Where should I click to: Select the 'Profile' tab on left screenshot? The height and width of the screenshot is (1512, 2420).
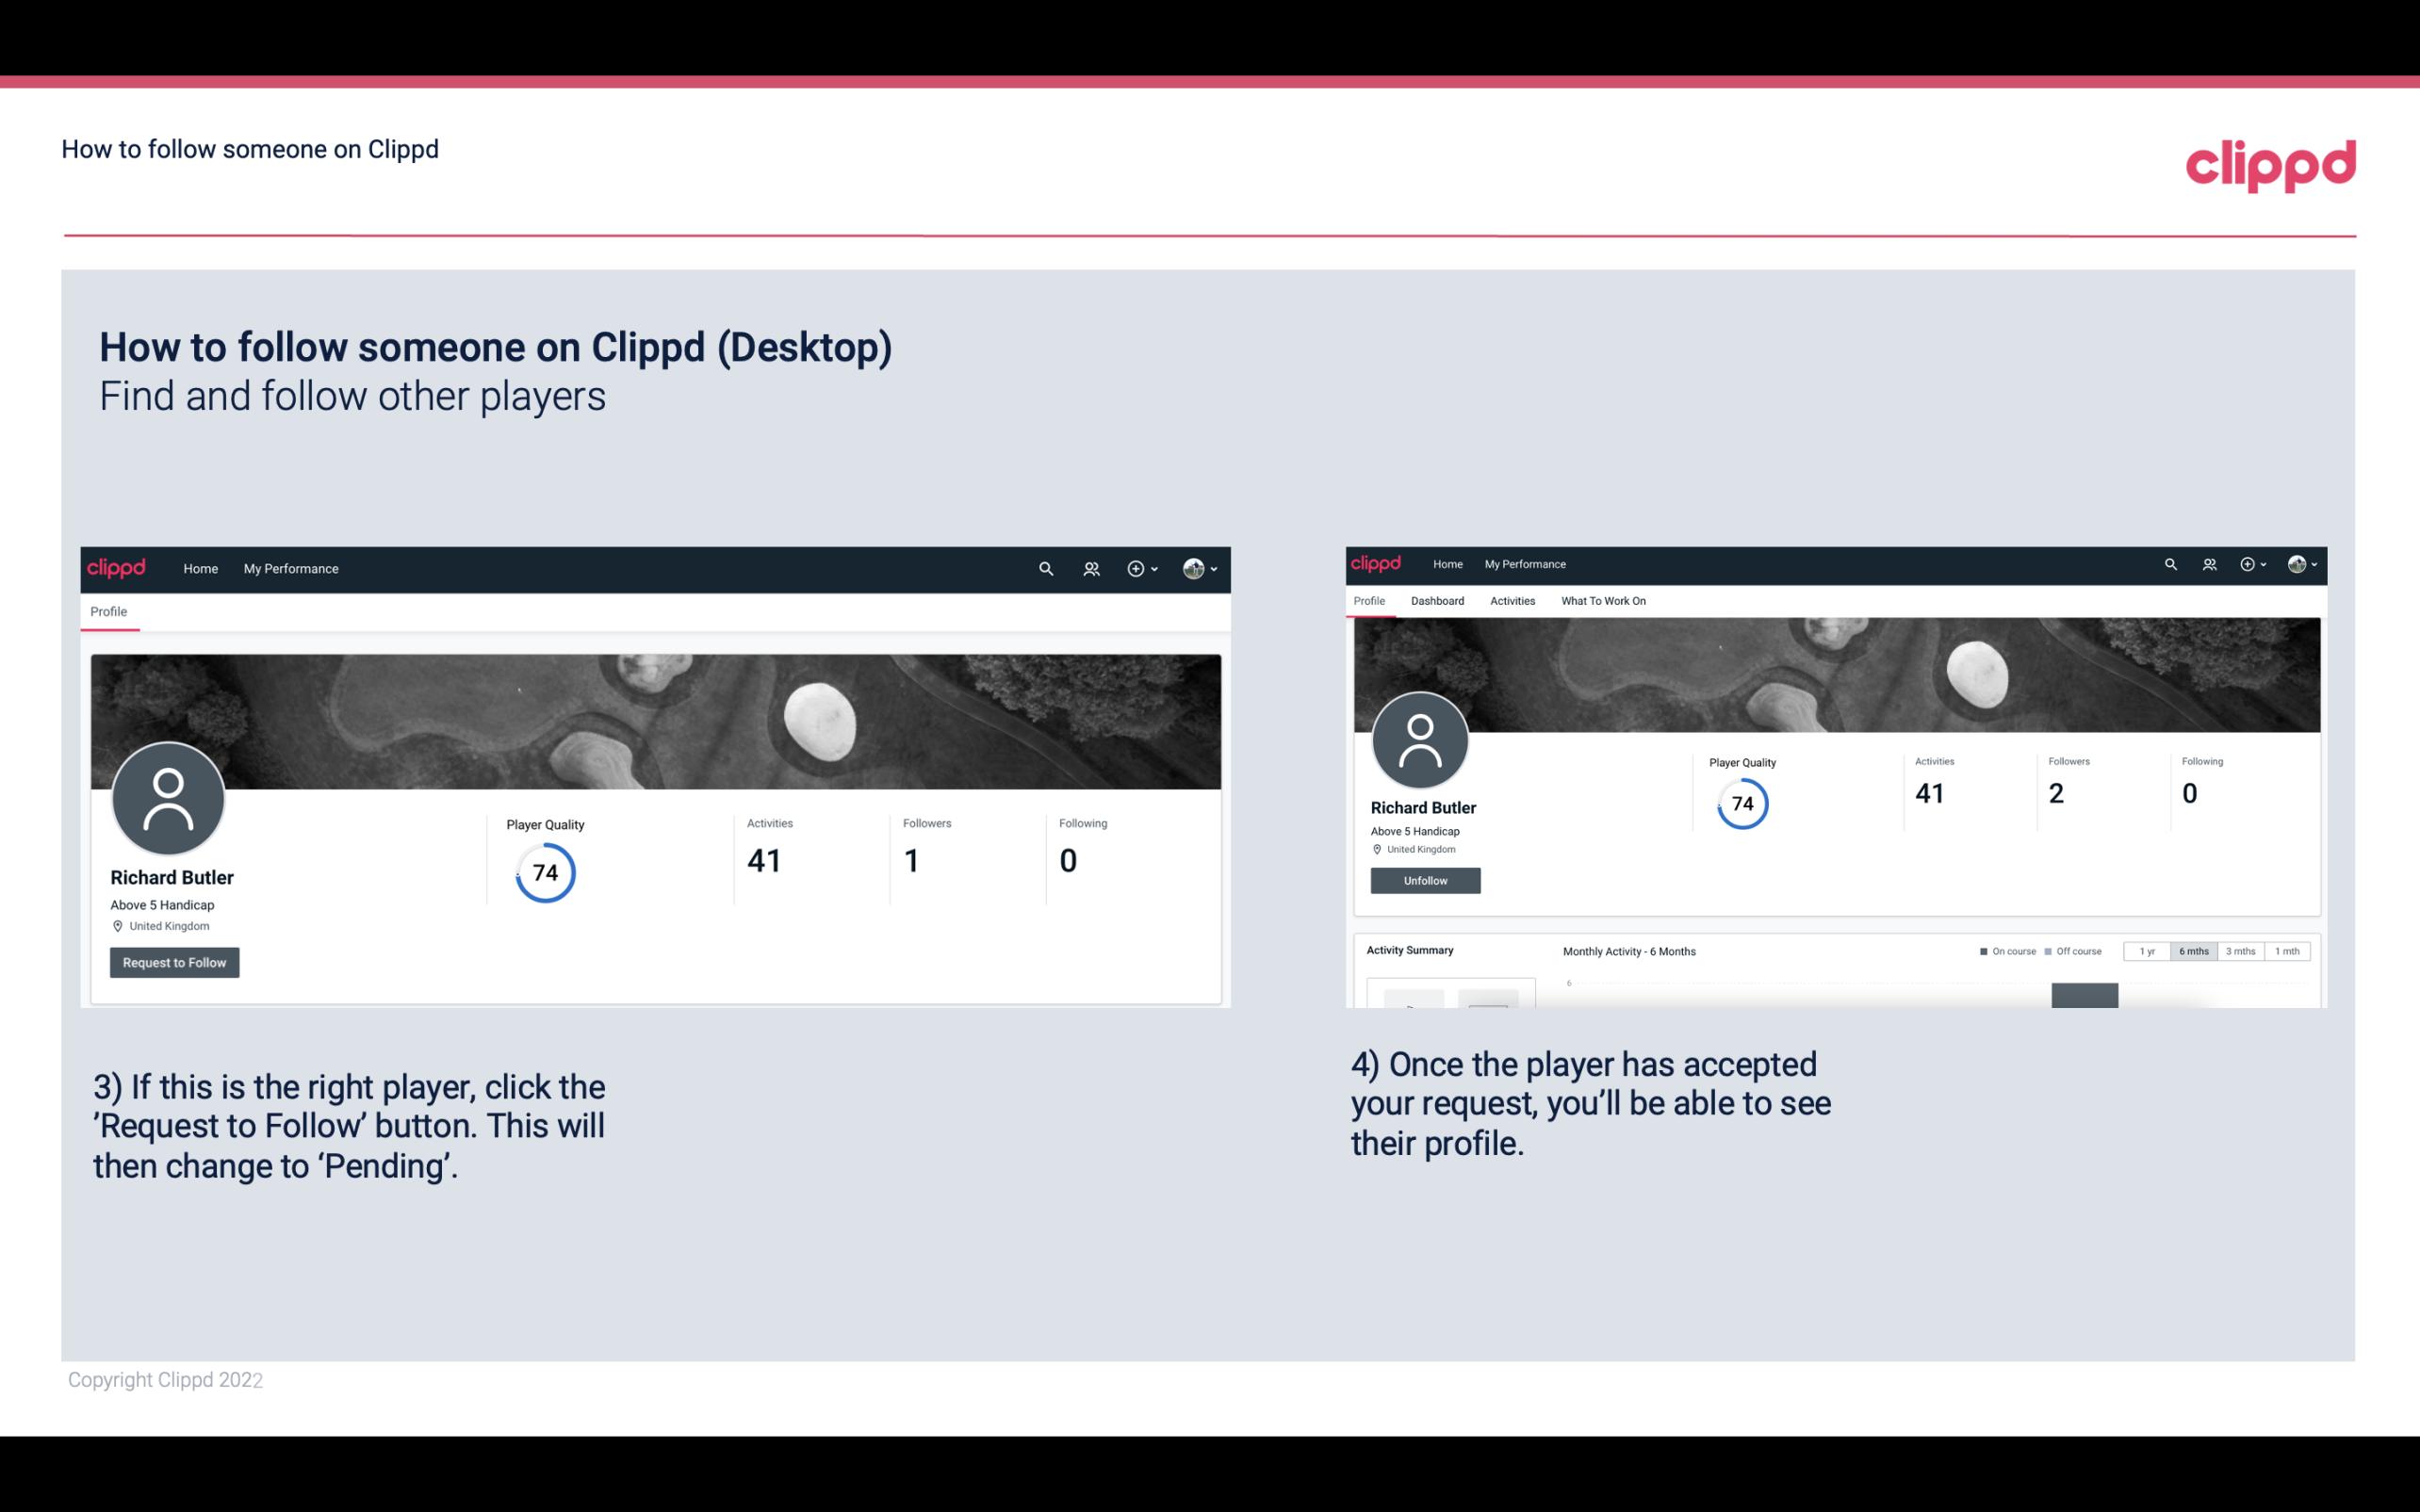[x=108, y=611]
